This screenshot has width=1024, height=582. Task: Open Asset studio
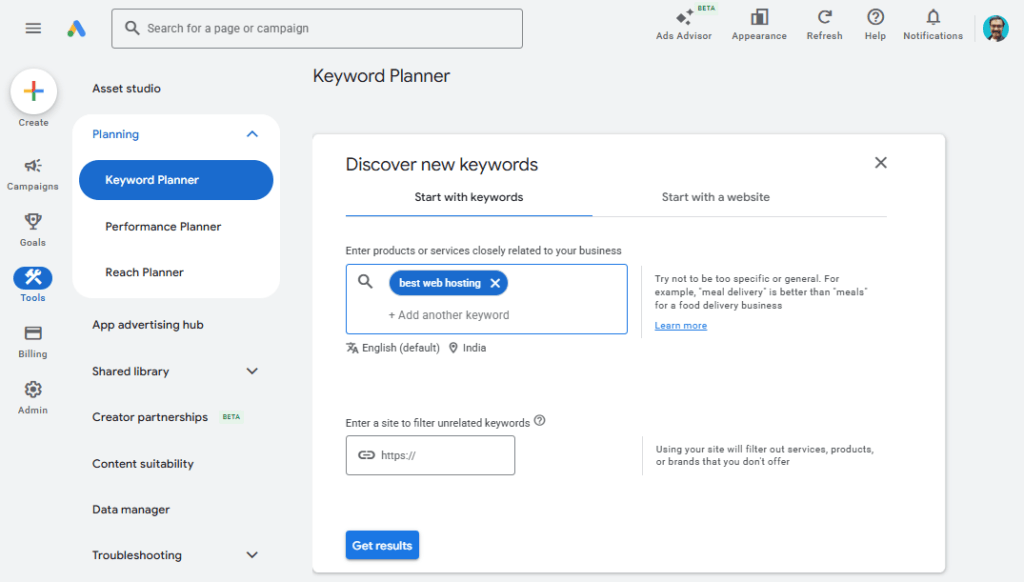tap(126, 88)
